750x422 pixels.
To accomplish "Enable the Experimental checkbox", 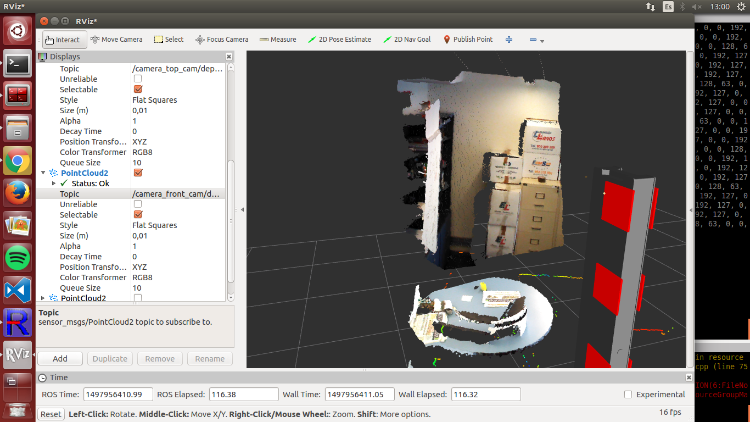I will tap(627, 394).
